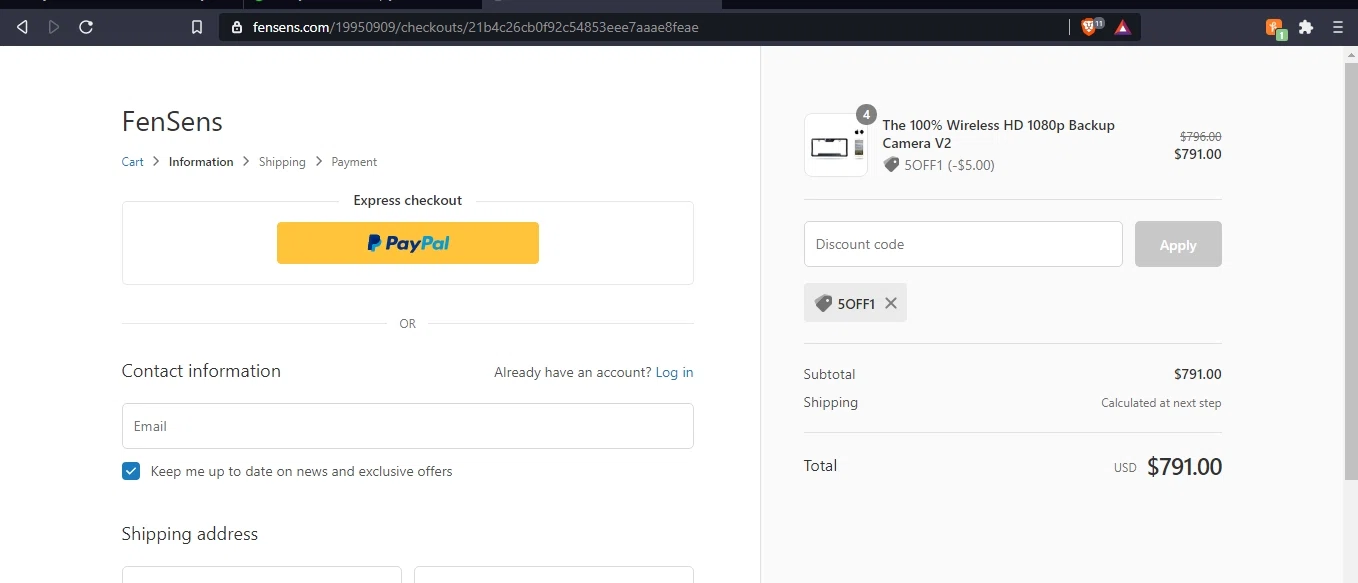The width and height of the screenshot is (1358, 583).
Task: Click the product name 'The 100% Wireless HD 1080p Backup Camera V2'
Action: point(998,134)
